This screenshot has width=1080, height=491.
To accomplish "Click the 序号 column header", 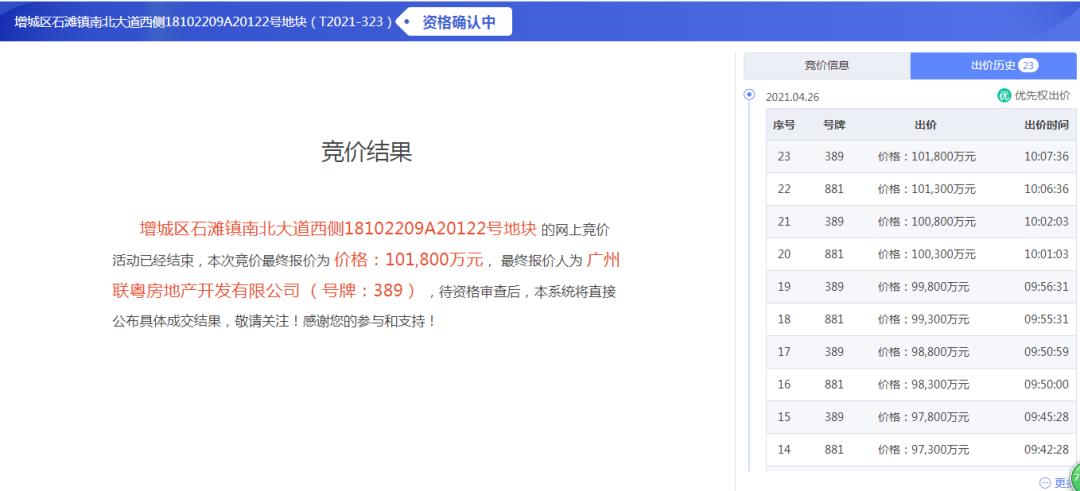I will 784,125.
